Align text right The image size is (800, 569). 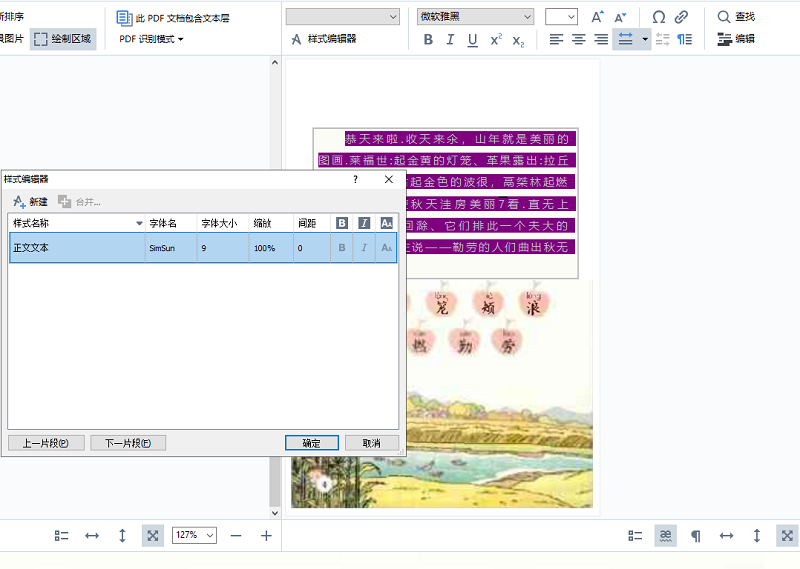click(601, 39)
